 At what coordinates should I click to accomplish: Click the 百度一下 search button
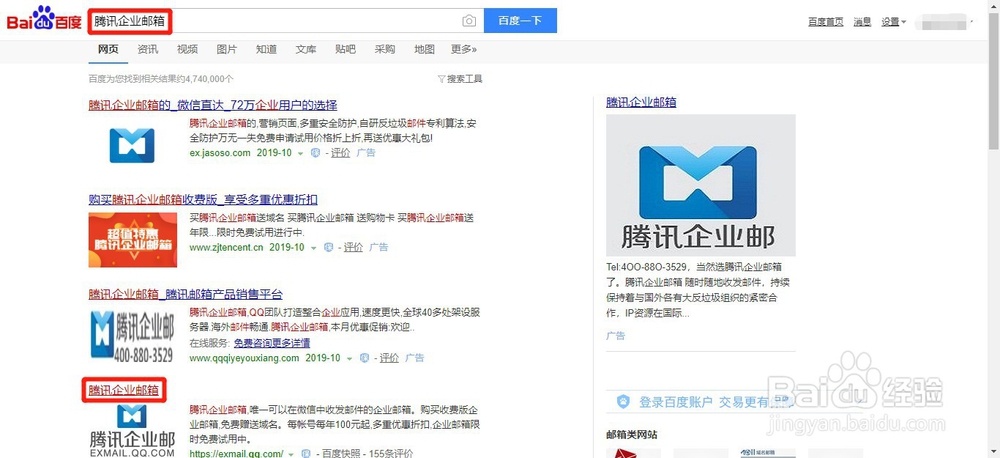520,20
